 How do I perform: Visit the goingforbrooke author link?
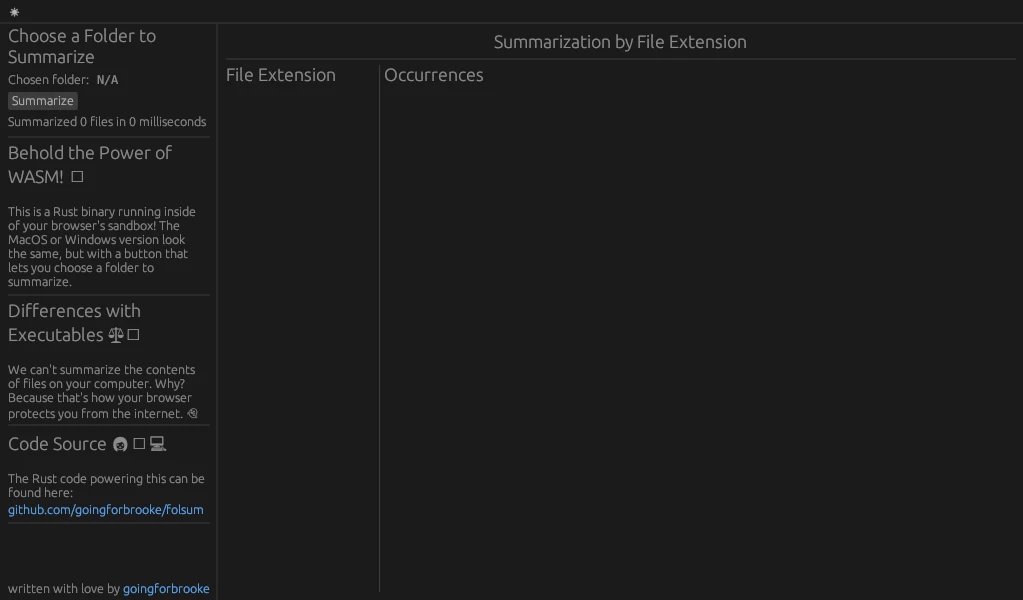tap(166, 589)
